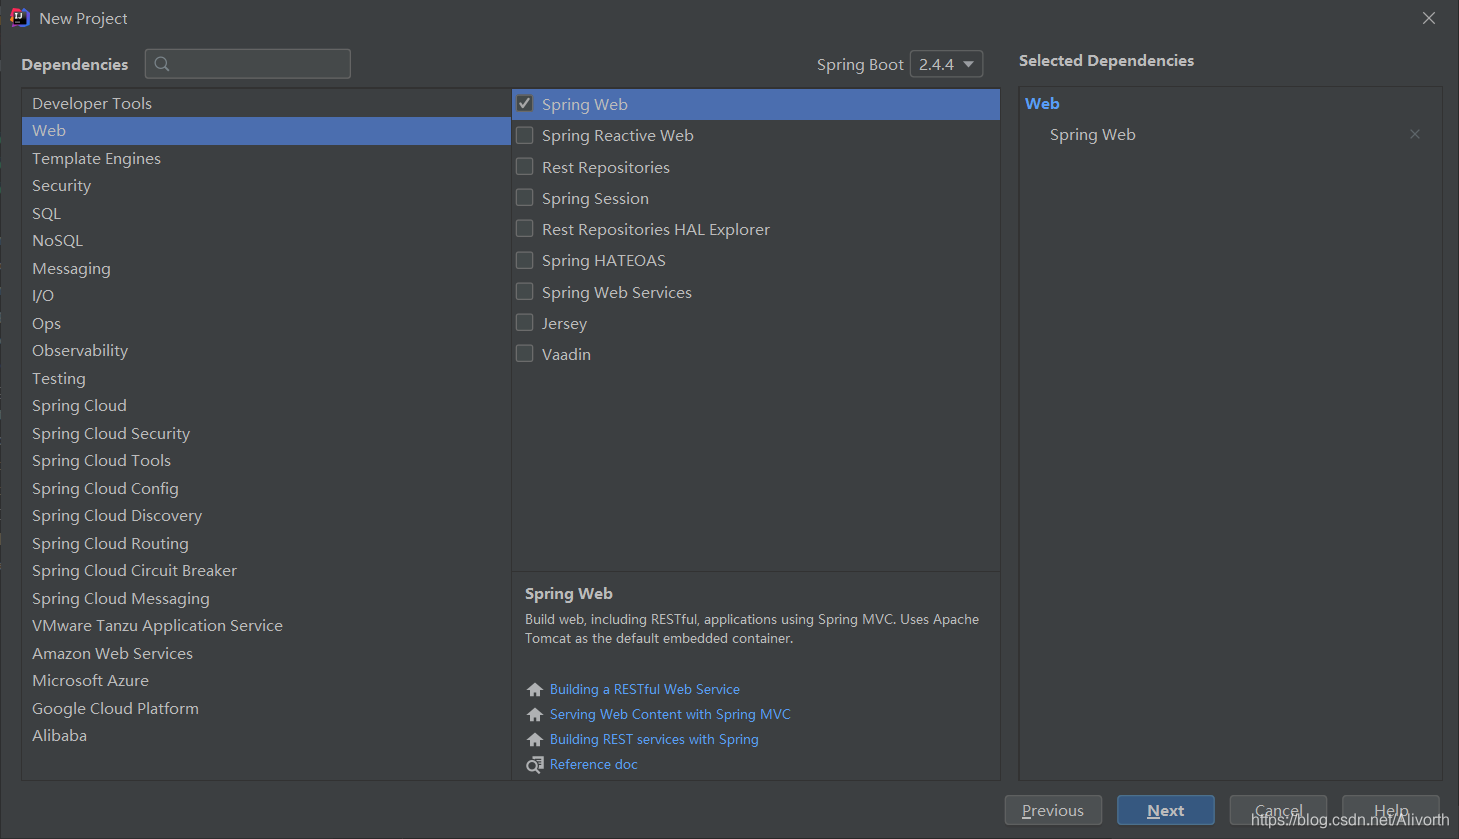Tick the Spring Session checkbox
Screen dimensions: 1459x839
(x=524, y=197)
